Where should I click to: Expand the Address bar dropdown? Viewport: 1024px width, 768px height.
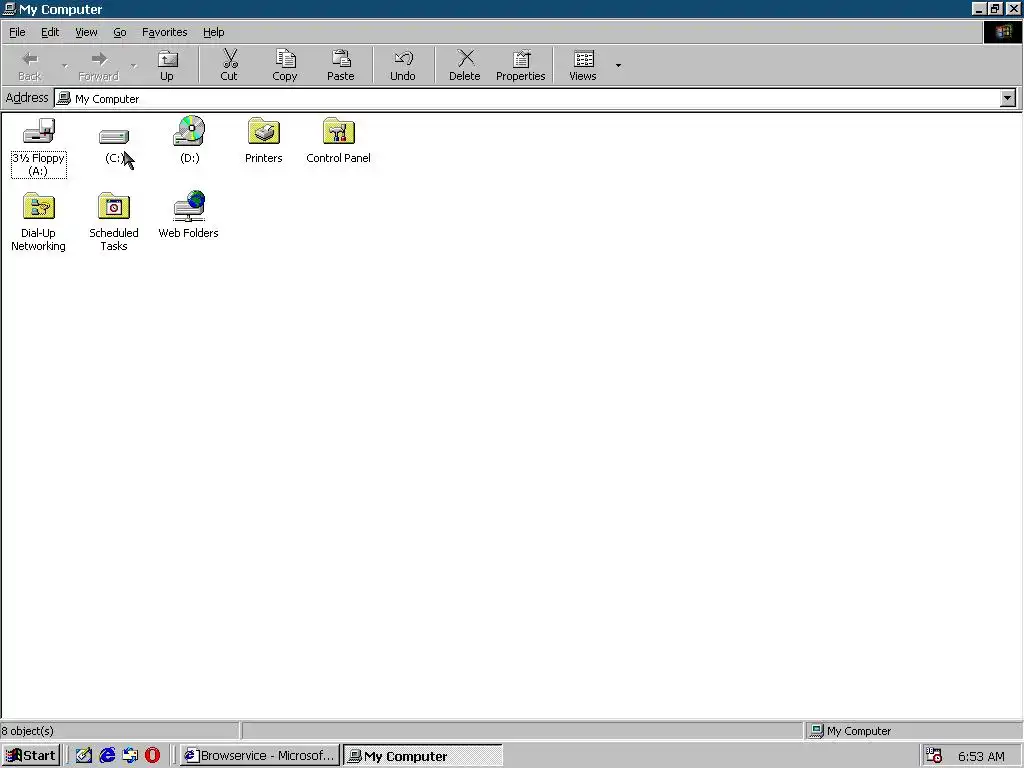[1008, 99]
